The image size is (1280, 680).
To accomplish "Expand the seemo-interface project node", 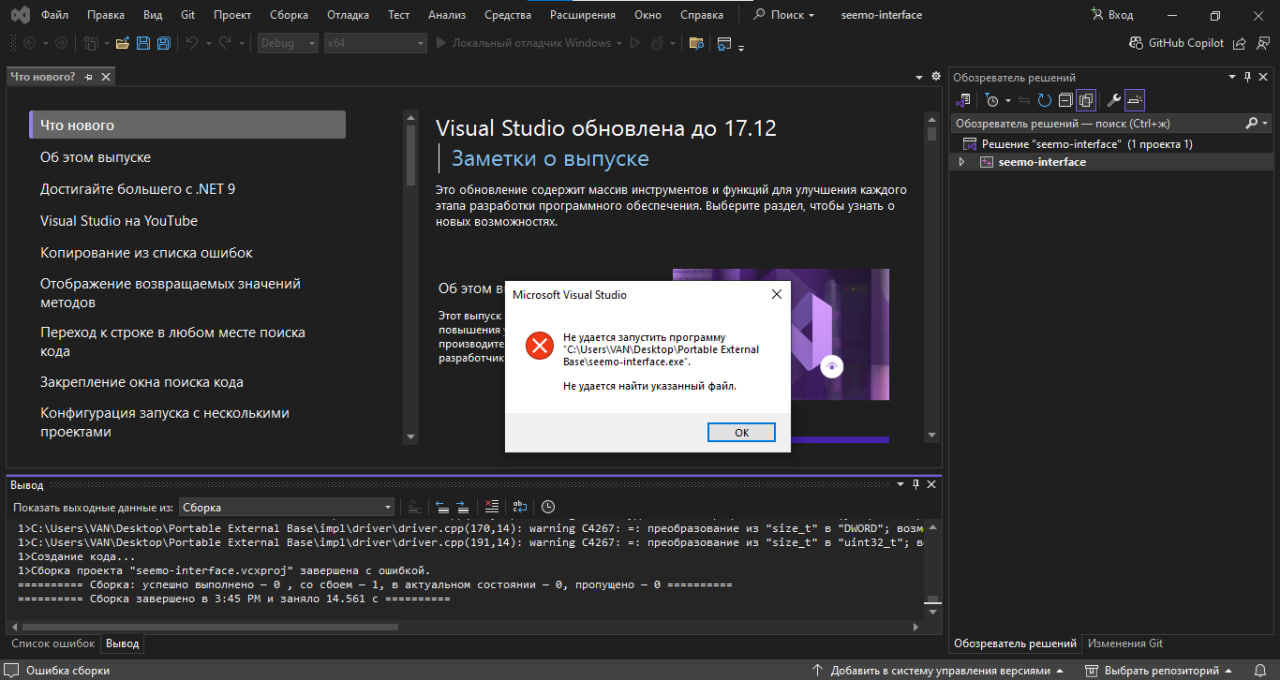I will 962,162.
